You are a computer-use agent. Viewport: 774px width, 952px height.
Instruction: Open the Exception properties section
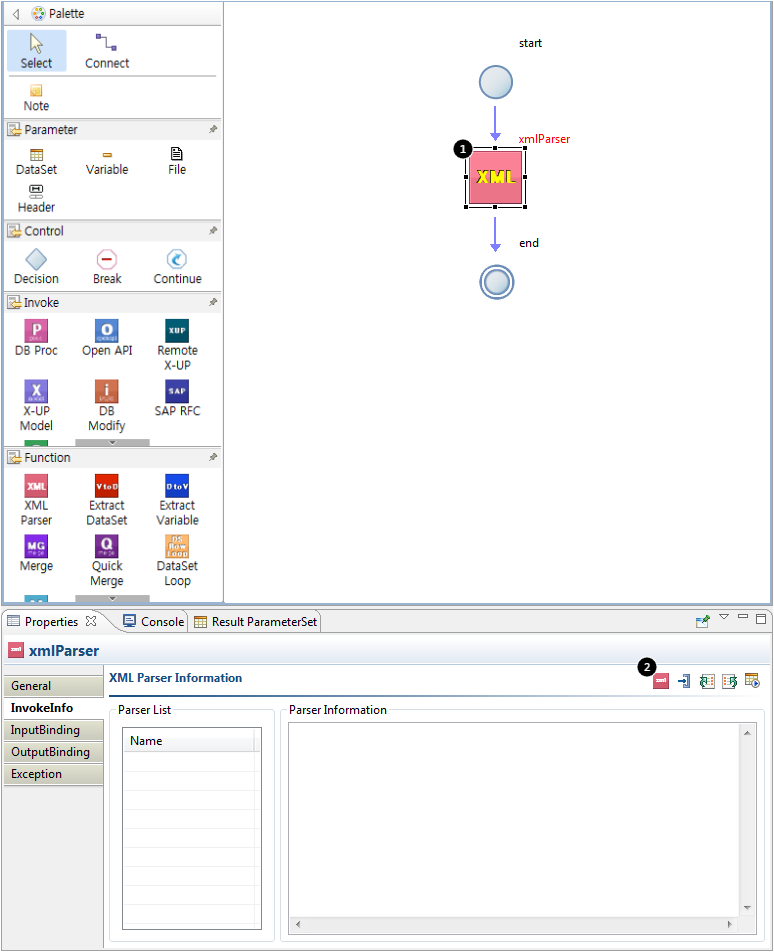(53, 774)
